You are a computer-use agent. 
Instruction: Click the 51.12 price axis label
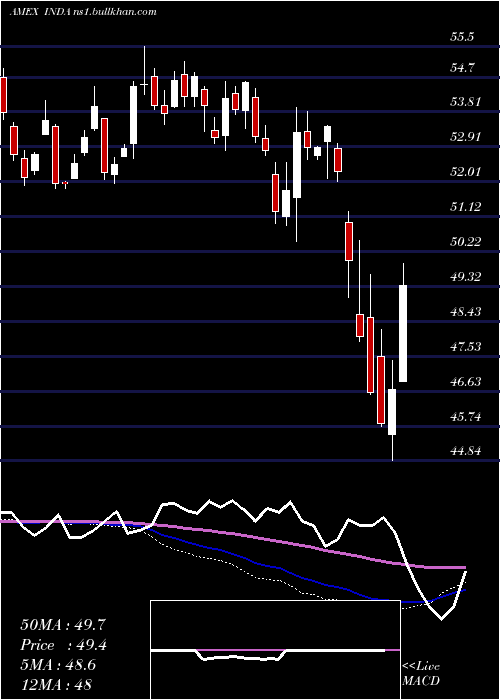click(x=466, y=207)
